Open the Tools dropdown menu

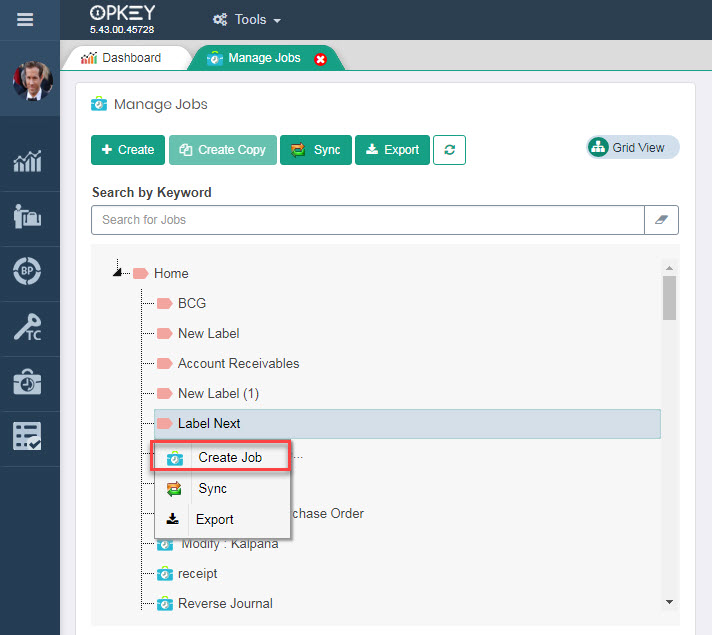(247, 20)
